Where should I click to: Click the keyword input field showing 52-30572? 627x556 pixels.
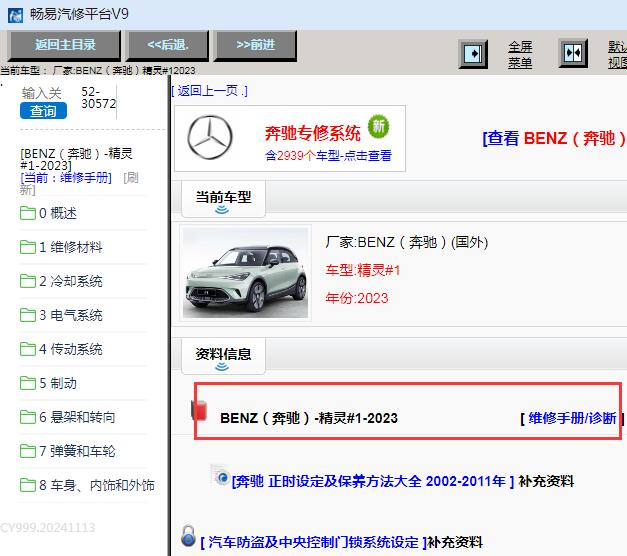click(x=98, y=98)
